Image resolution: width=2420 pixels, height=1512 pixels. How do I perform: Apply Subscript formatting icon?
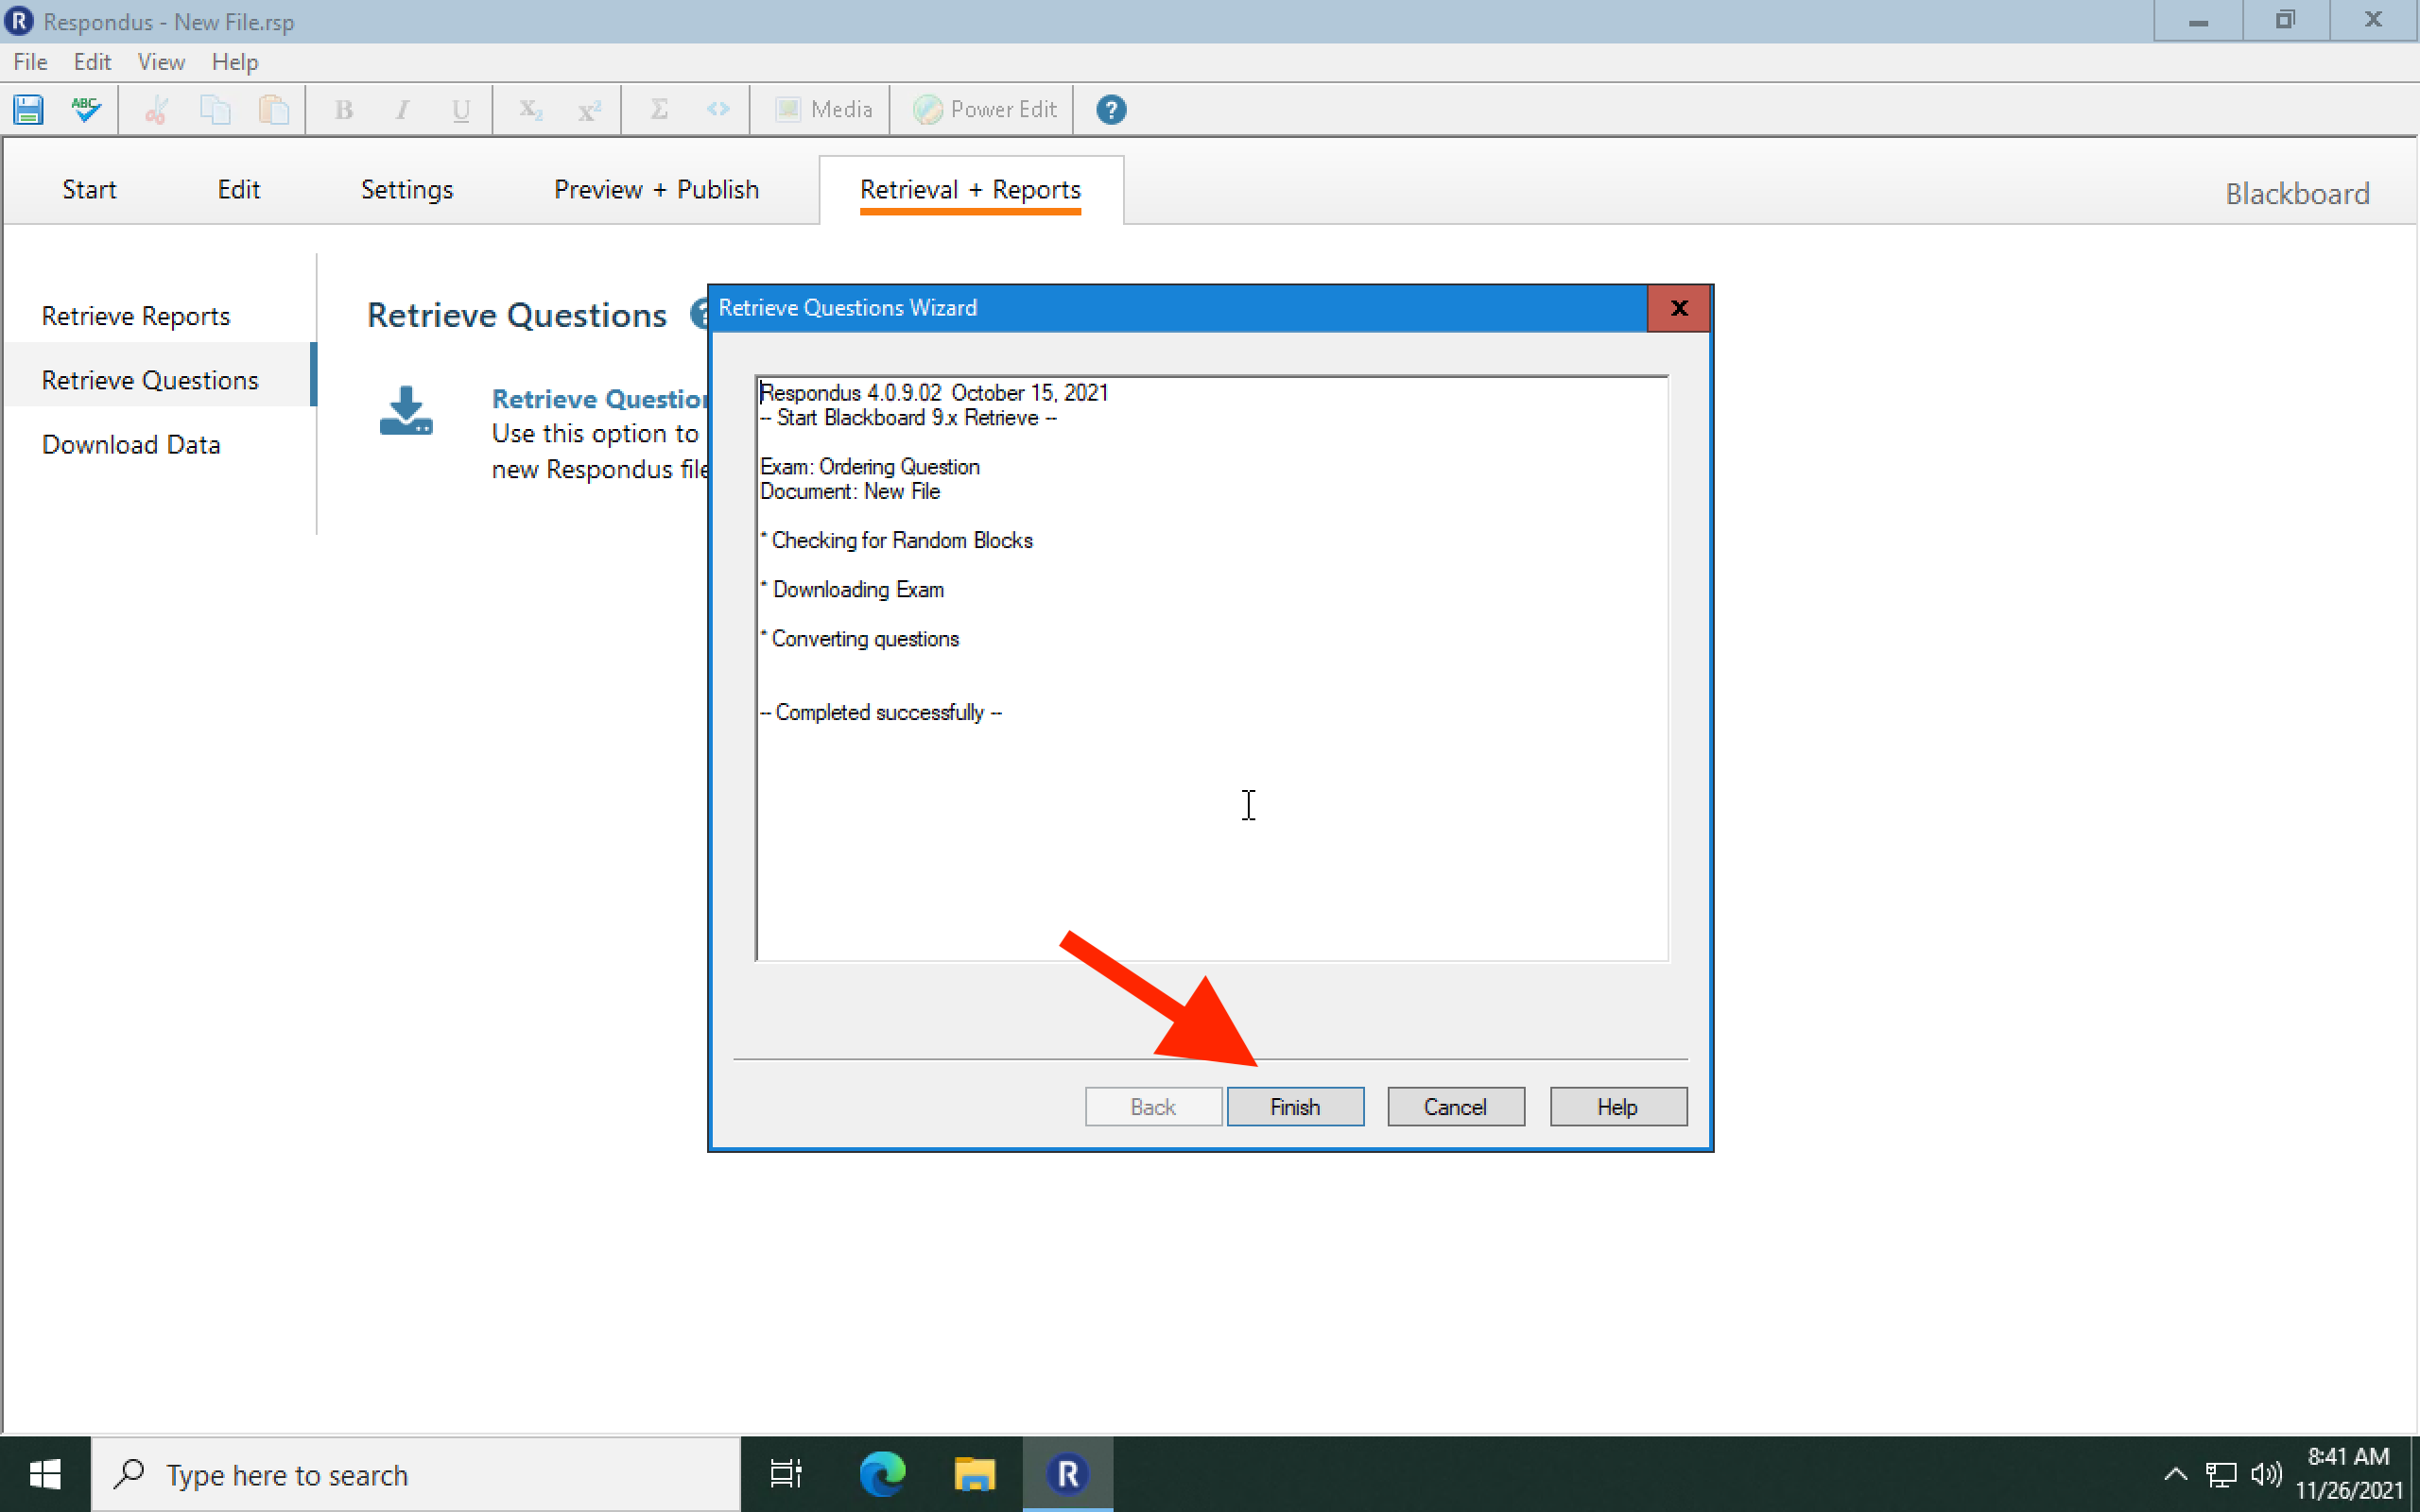pos(530,109)
